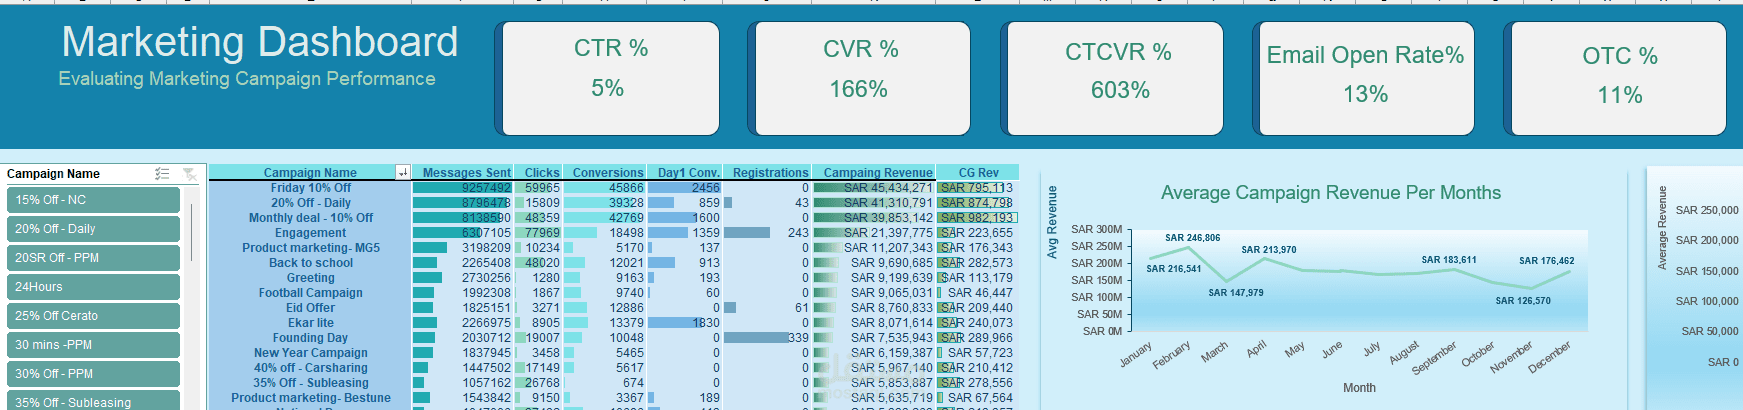Choose 30 mins -PPM in slicer
The image size is (1743, 410).
93,345
